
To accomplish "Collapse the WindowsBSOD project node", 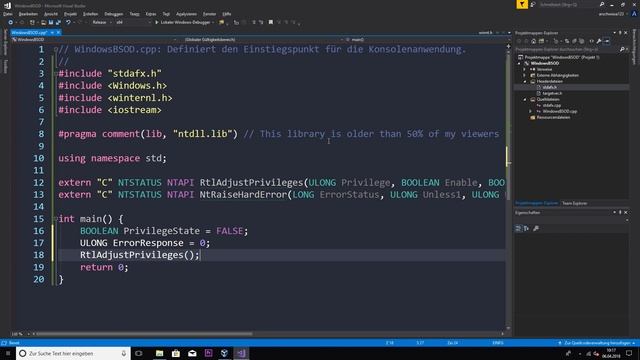I will [520, 63].
